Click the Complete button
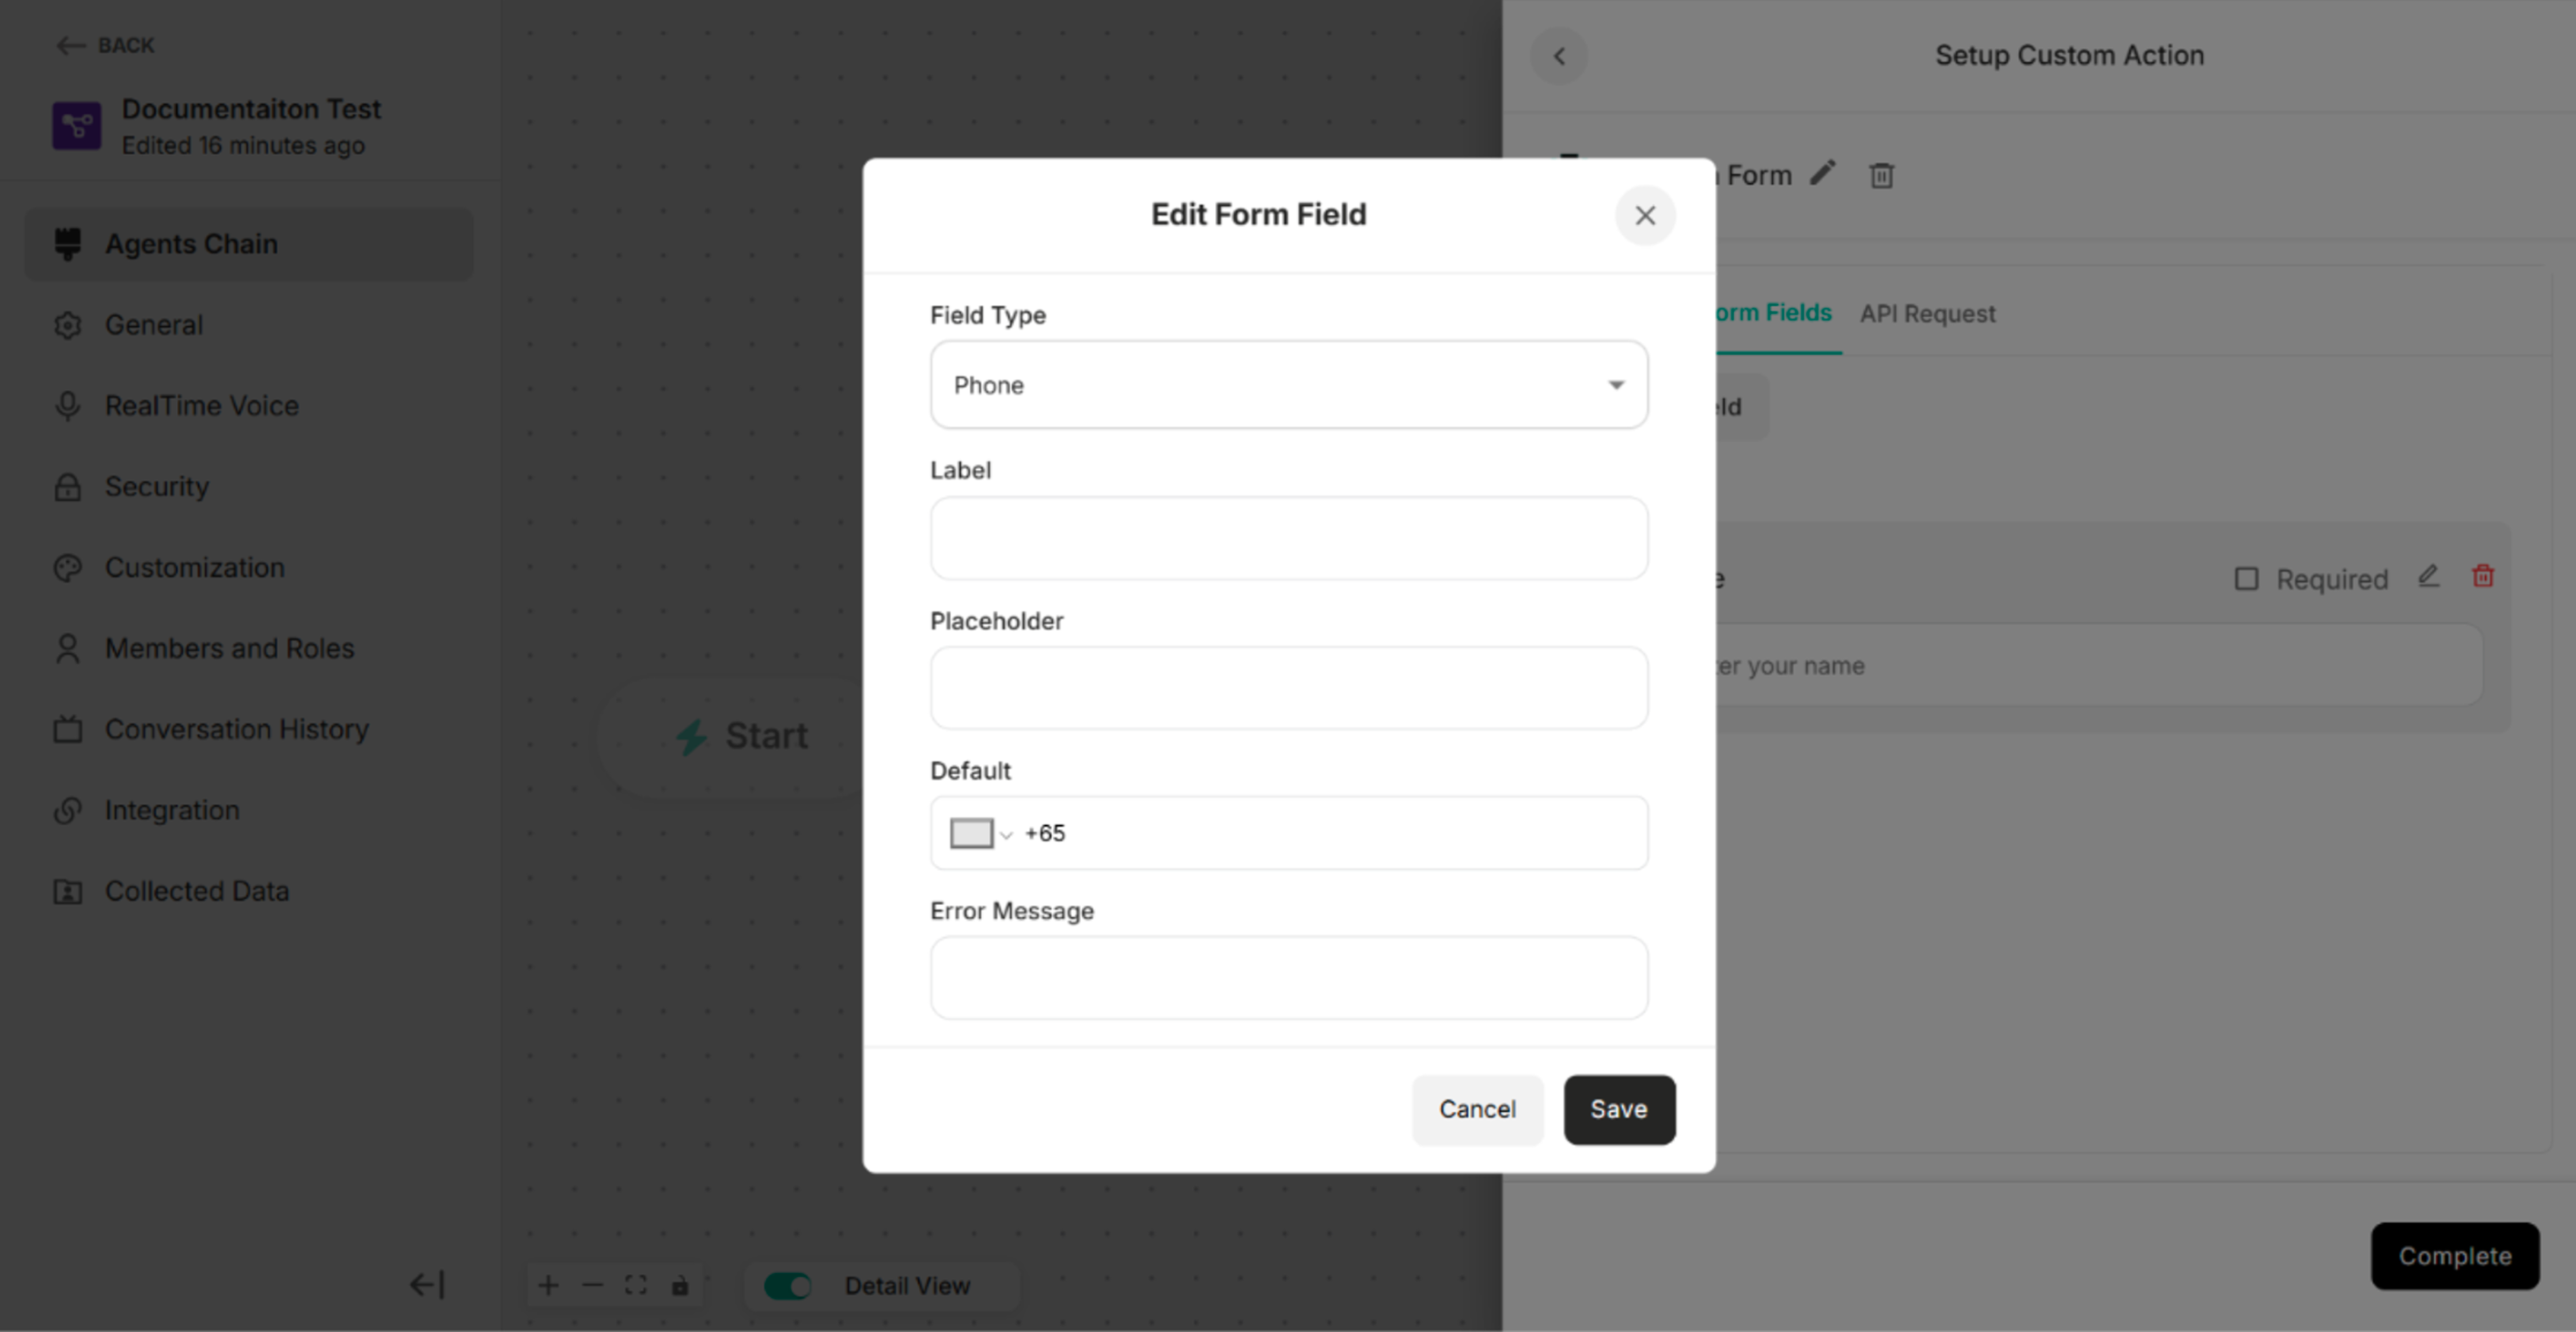 point(2456,1256)
